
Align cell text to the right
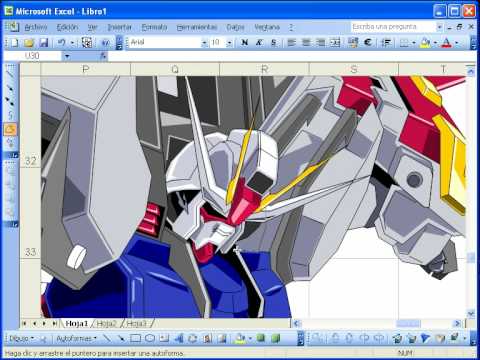point(320,42)
